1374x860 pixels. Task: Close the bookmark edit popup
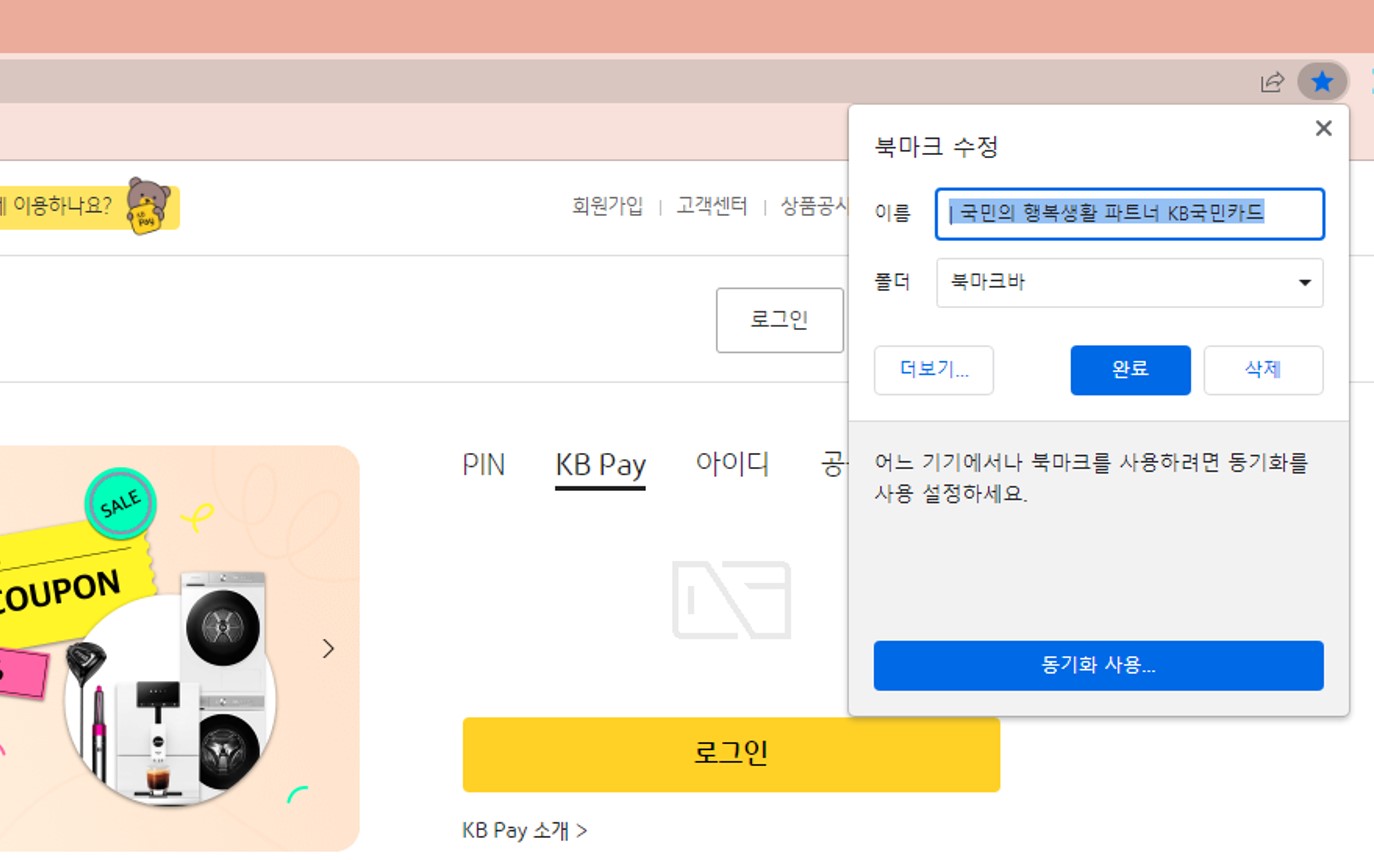click(1323, 128)
